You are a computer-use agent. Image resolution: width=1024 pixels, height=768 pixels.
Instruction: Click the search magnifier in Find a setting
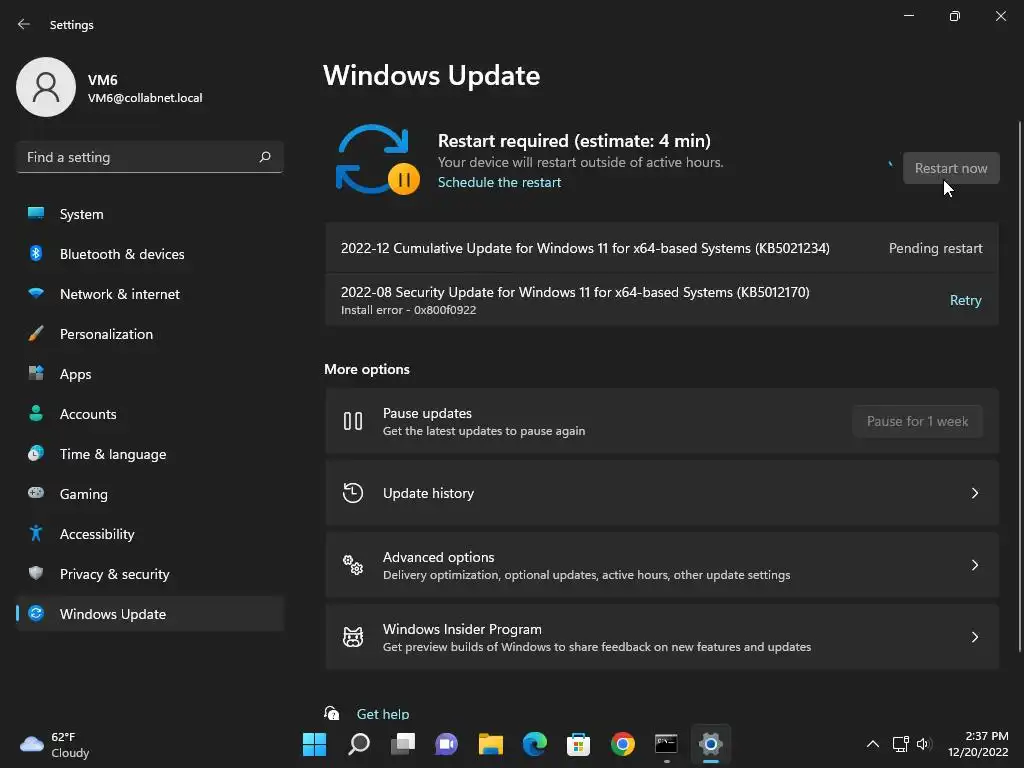point(264,157)
